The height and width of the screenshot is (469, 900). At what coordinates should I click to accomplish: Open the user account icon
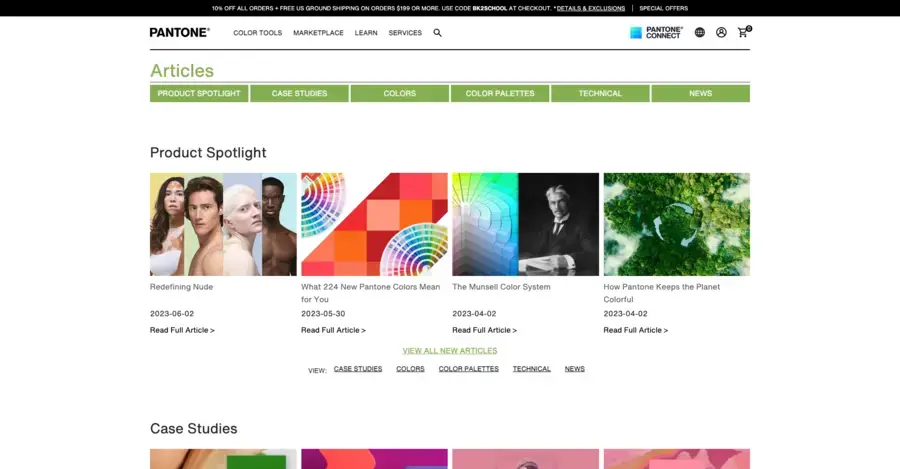[721, 32]
